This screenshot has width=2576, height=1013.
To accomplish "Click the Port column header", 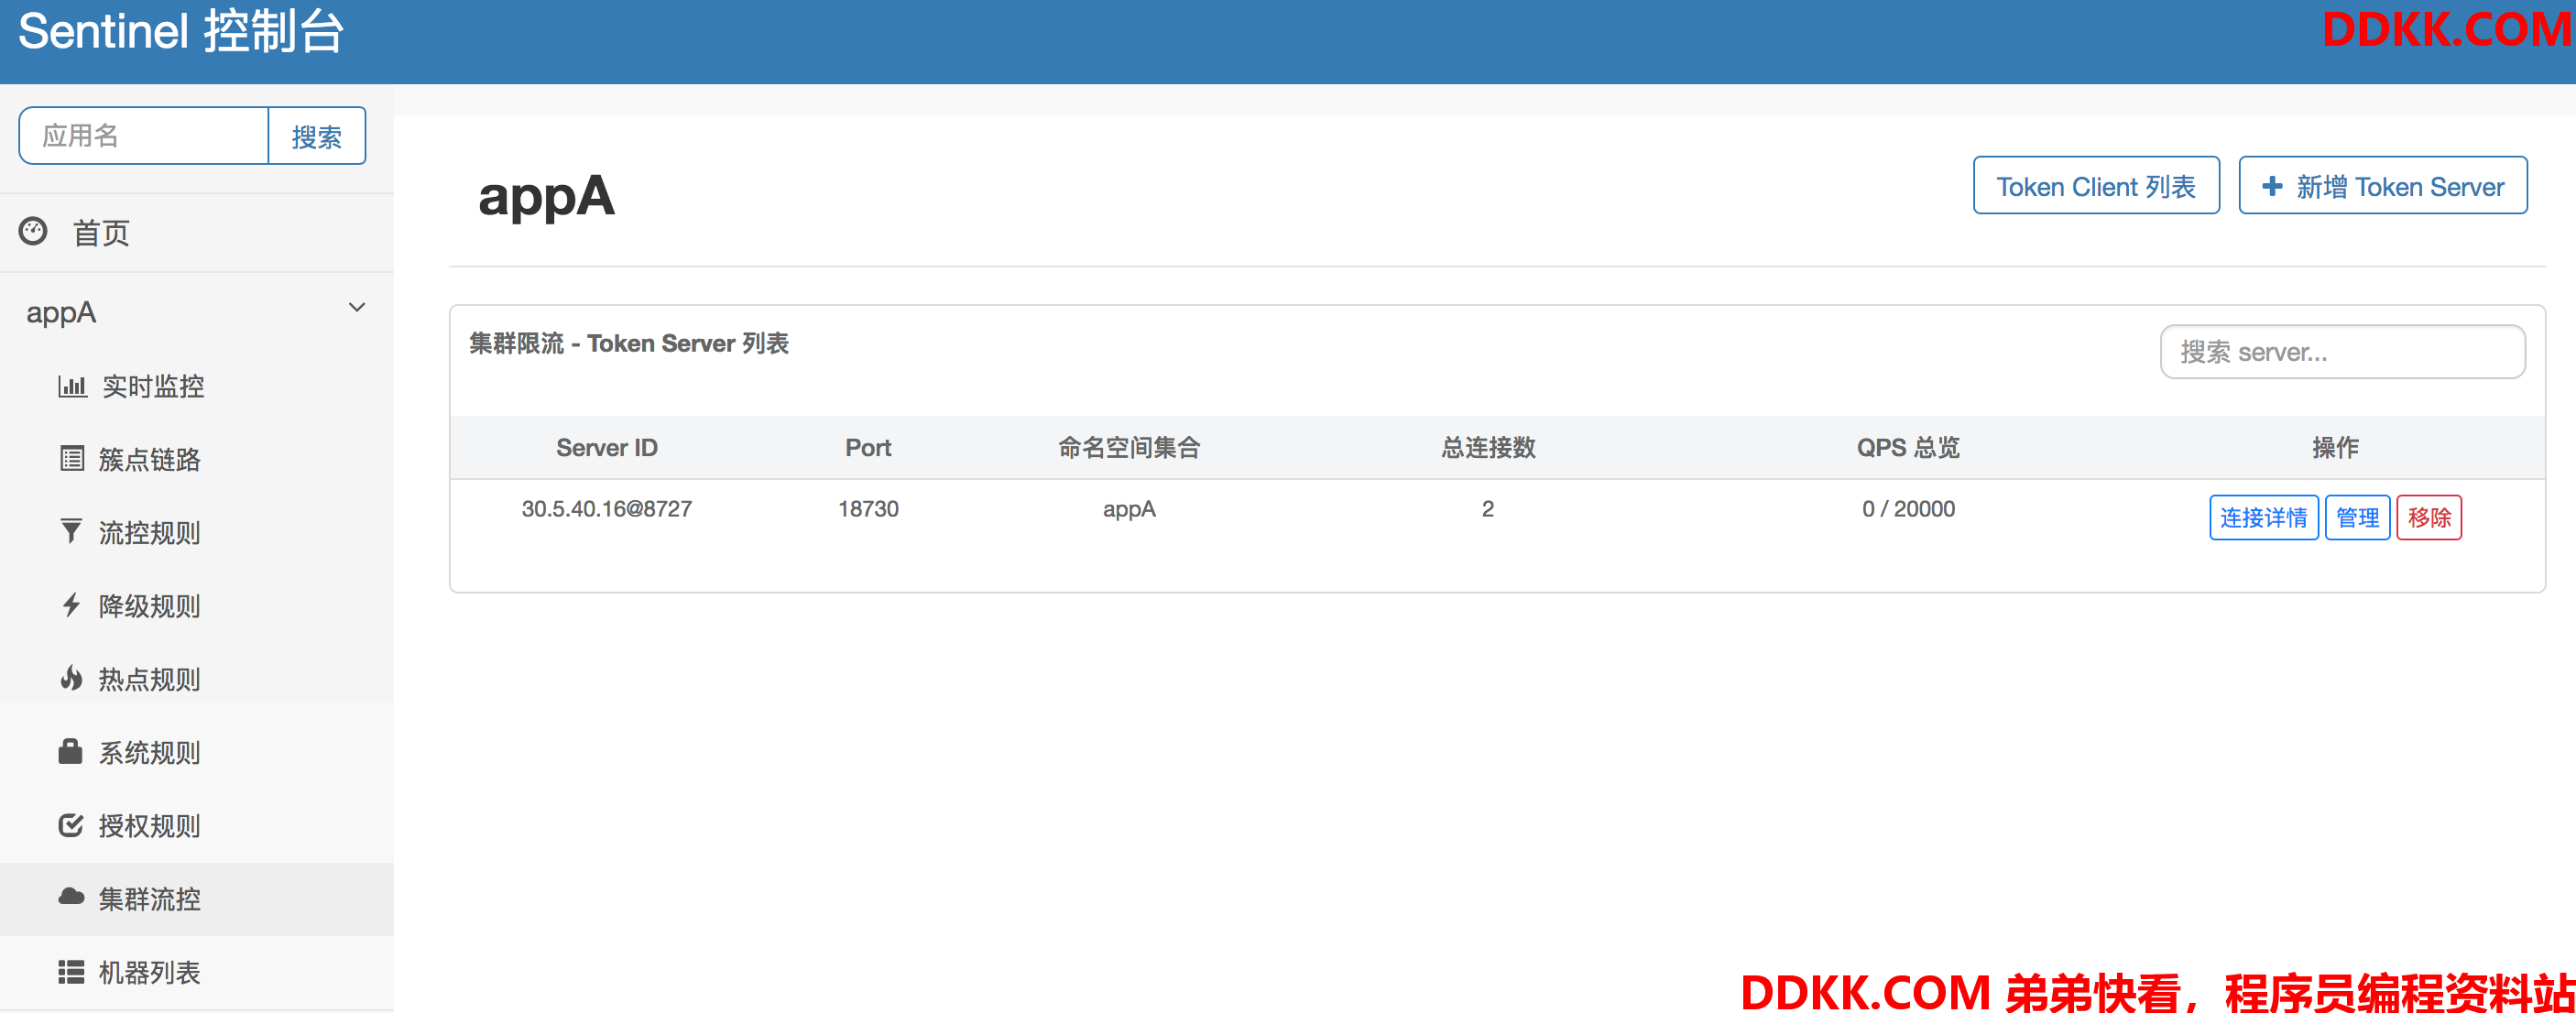I will pyautogui.click(x=868, y=448).
